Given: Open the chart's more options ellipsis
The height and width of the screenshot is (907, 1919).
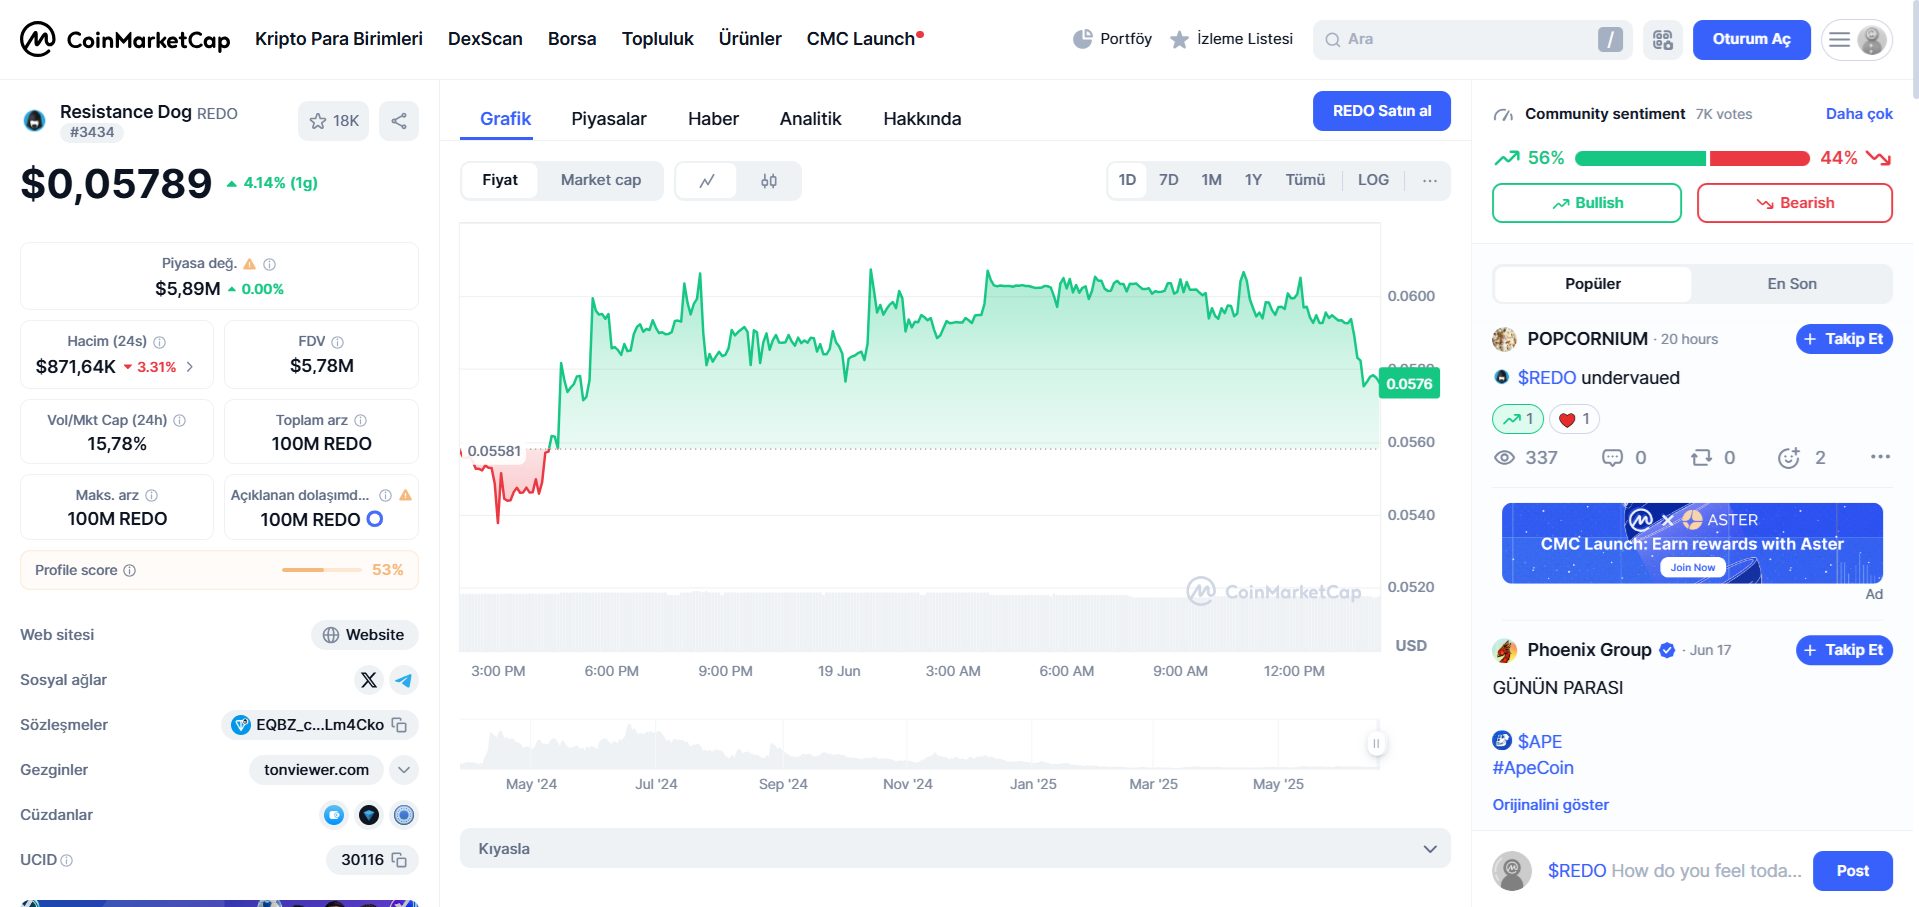Looking at the screenshot, I should 1429,181.
